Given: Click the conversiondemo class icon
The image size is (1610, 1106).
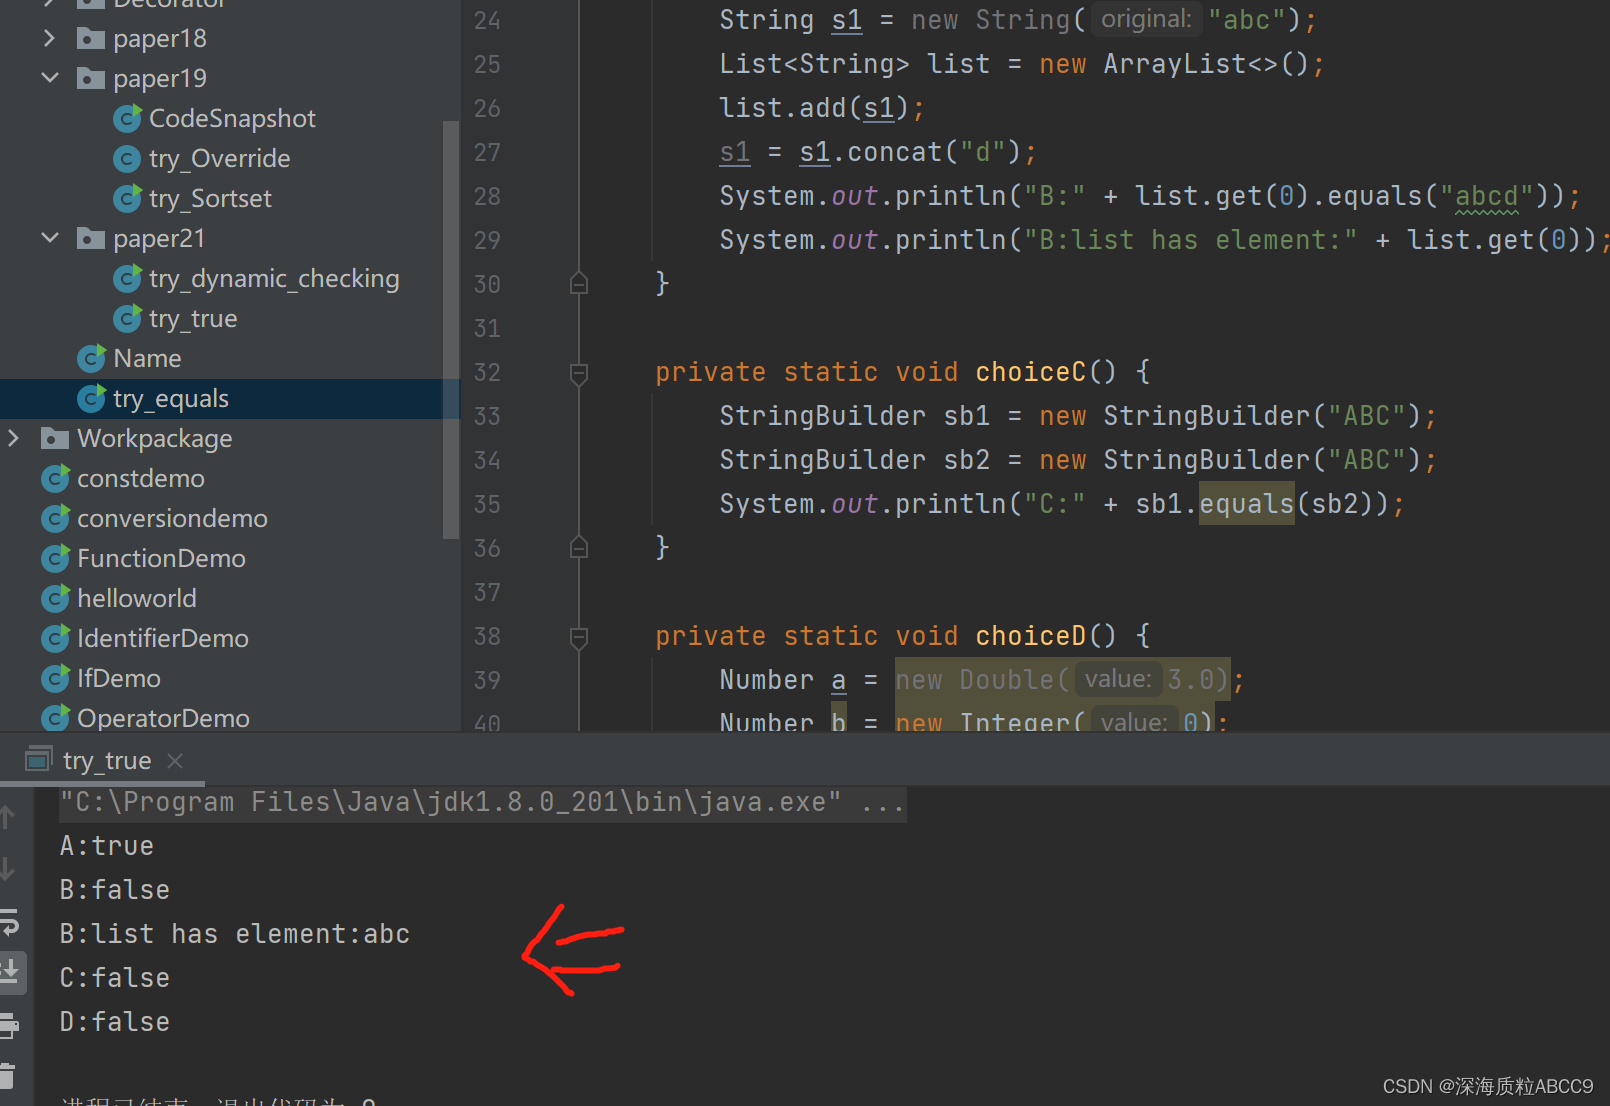Looking at the screenshot, I should pyautogui.click(x=55, y=518).
